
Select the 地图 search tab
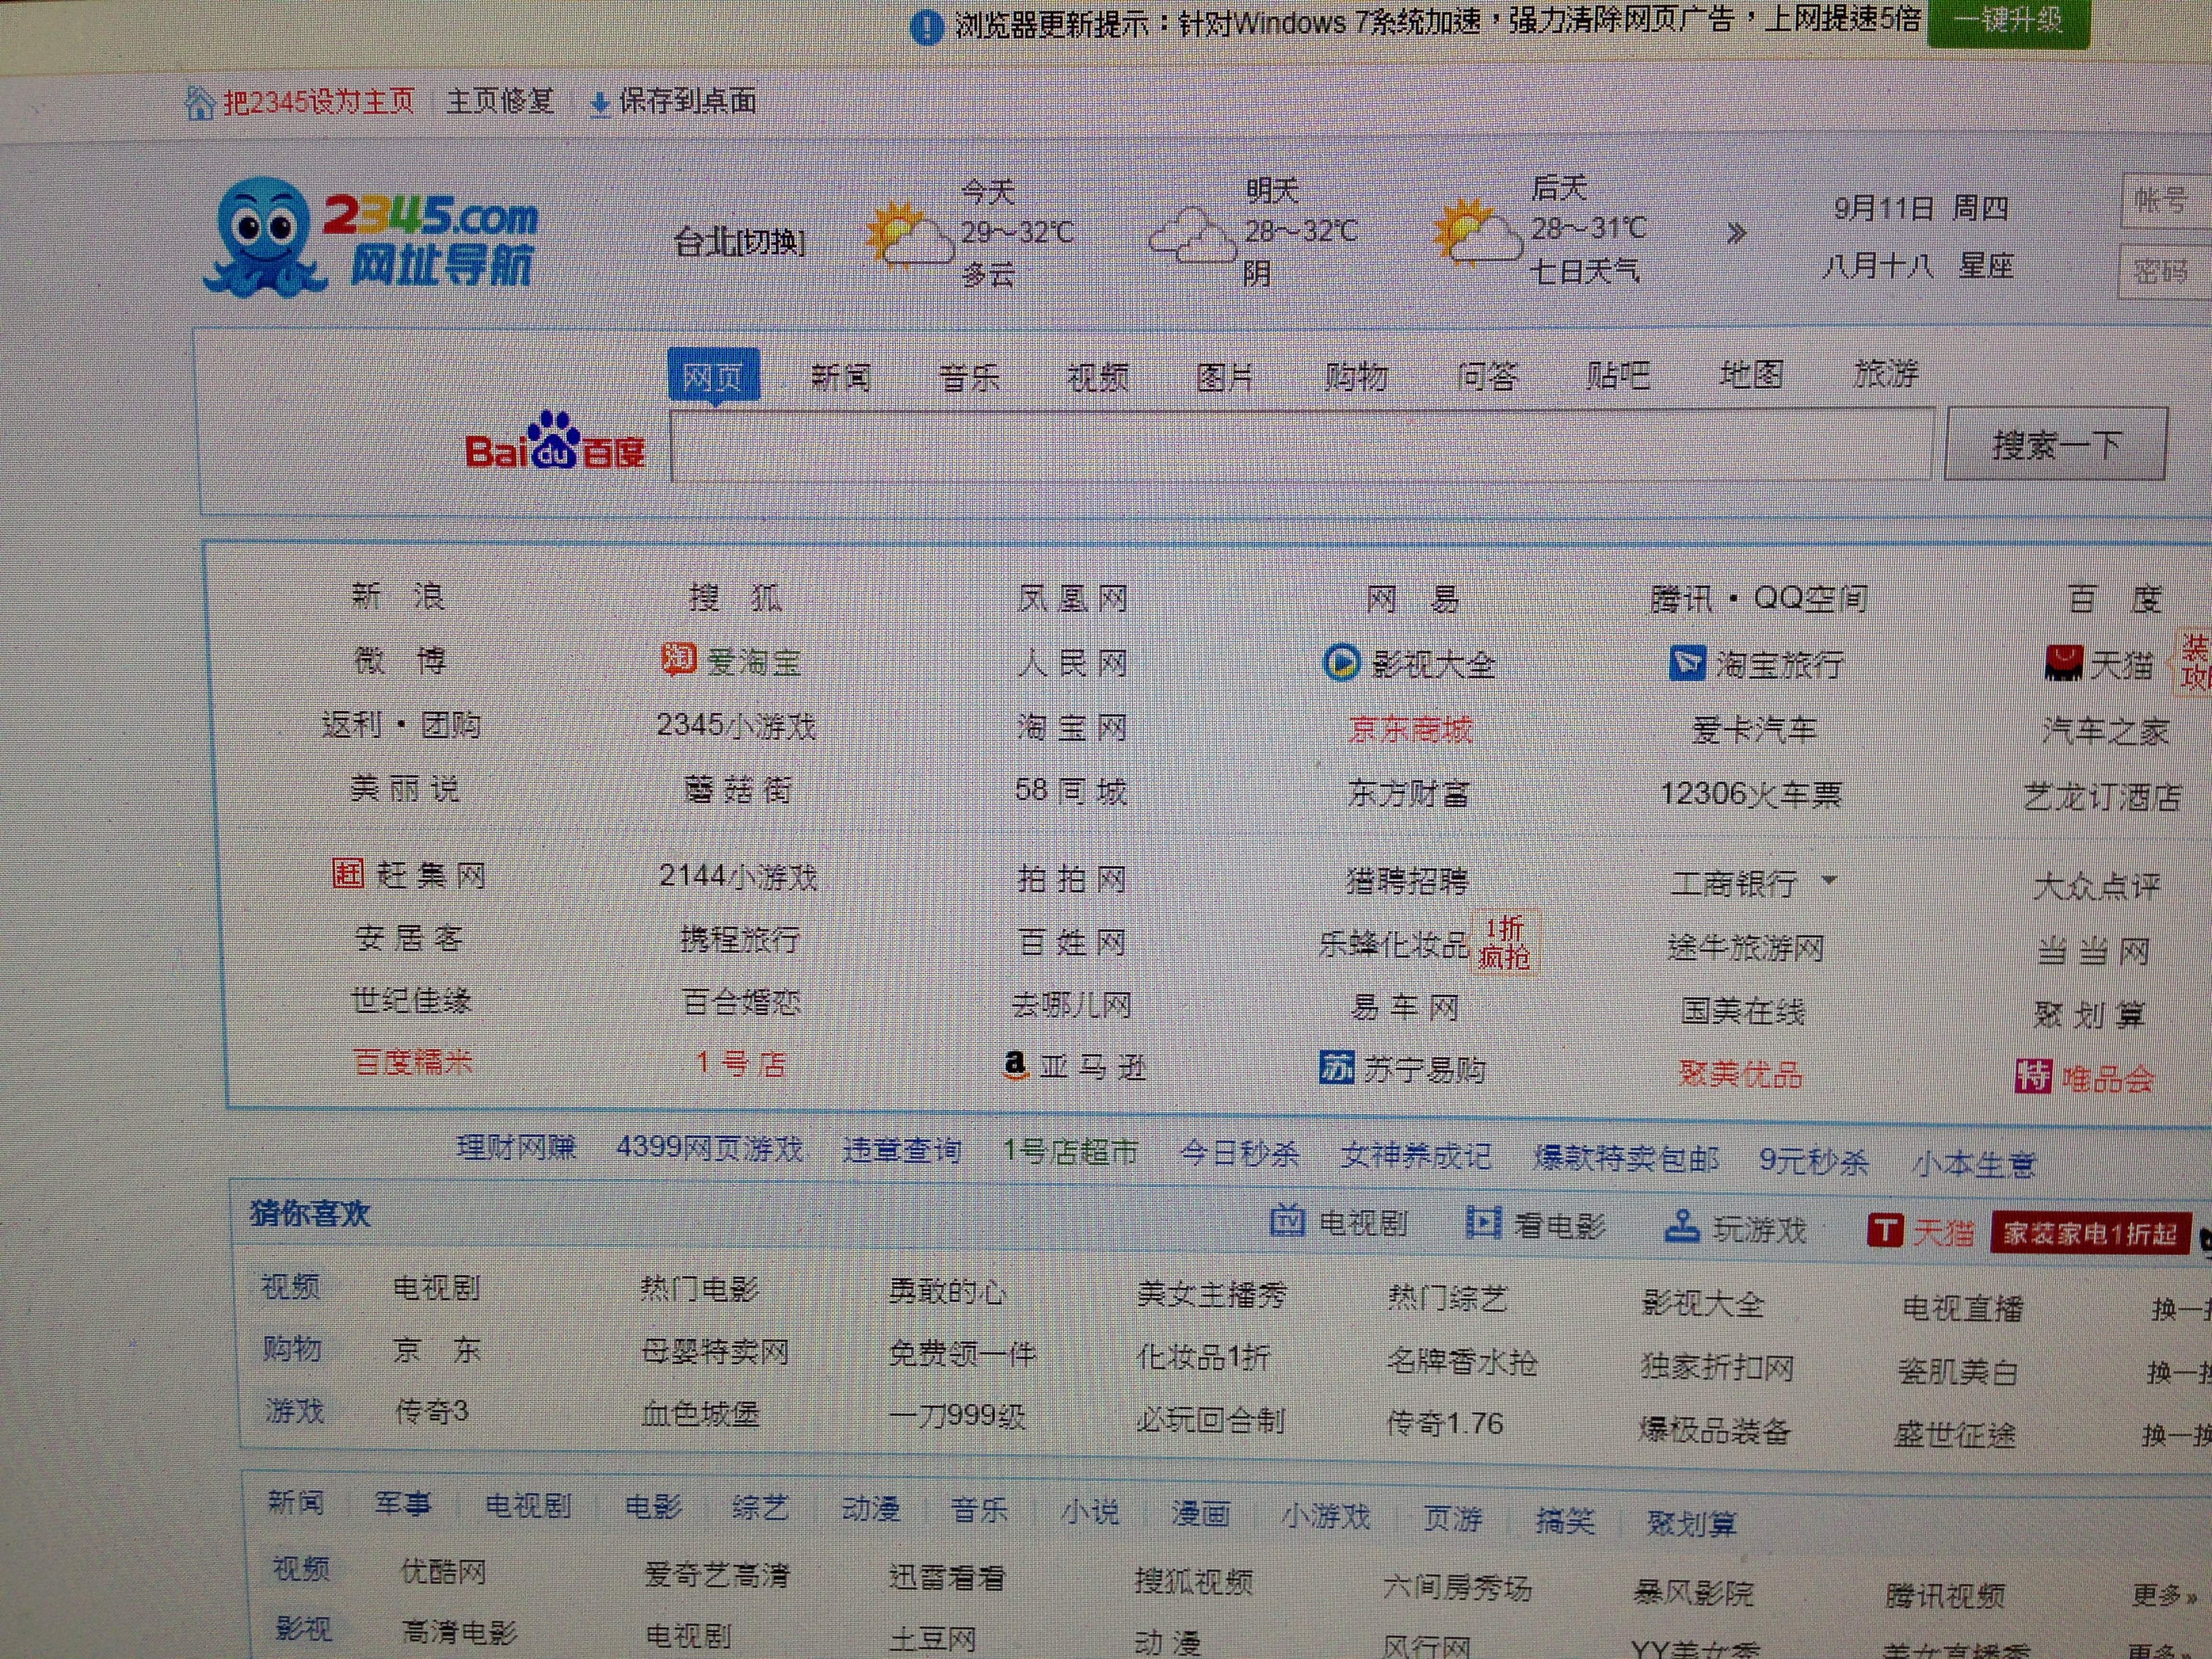(x=1751, y=374)
